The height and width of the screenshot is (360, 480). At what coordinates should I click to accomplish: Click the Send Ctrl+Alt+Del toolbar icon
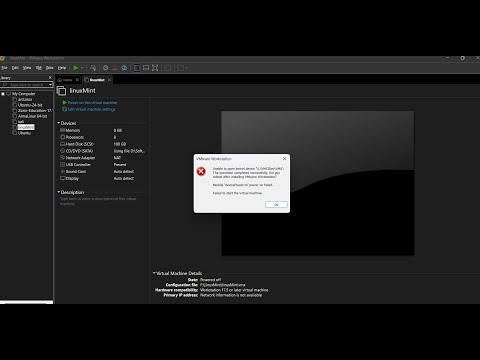pos(93,68)
